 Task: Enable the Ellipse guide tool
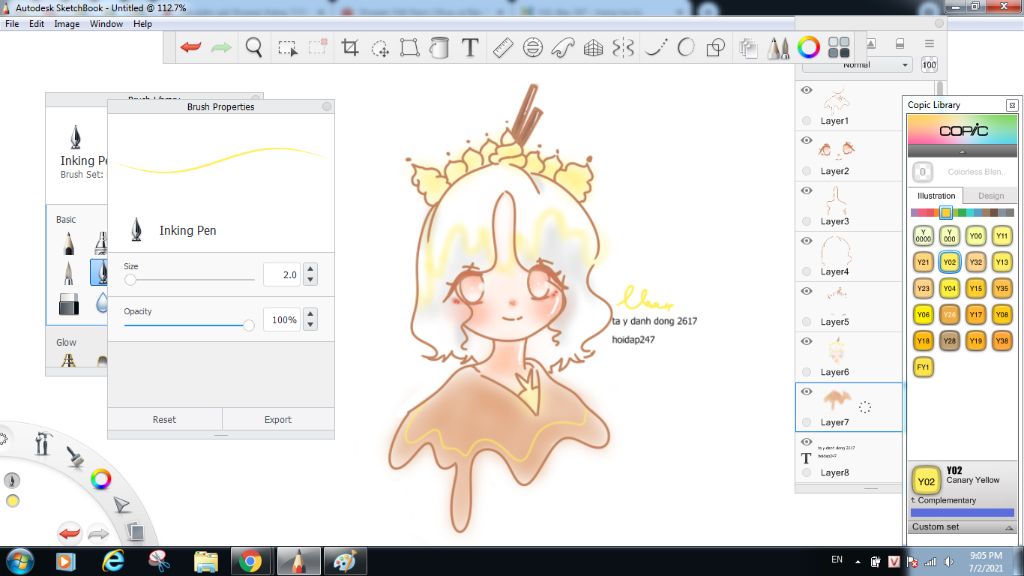[x=533, y=47]
